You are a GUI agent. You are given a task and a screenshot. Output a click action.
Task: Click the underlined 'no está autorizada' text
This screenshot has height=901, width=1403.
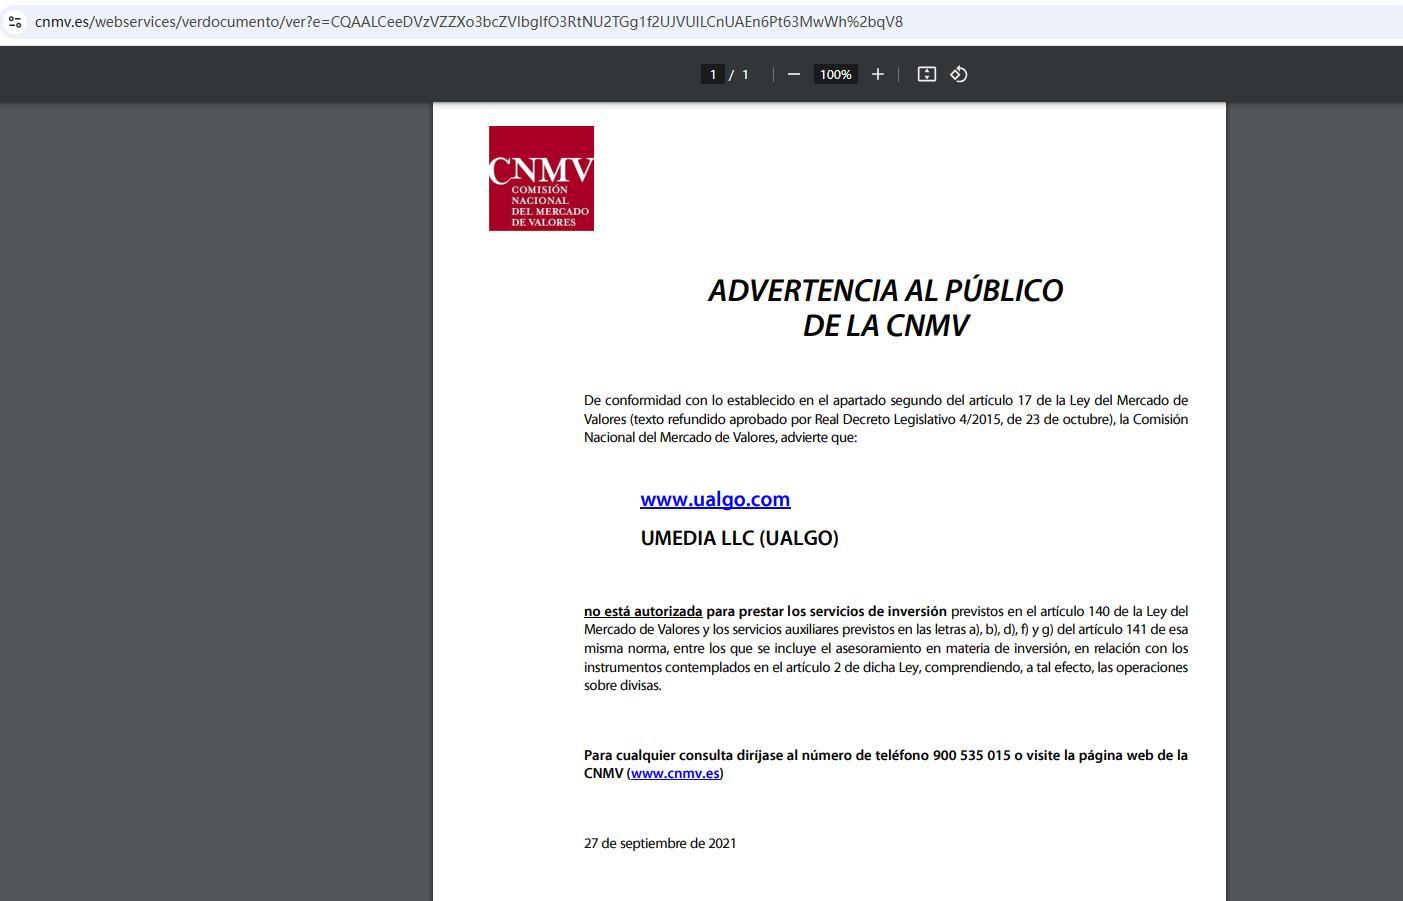(x=643, y=611)
